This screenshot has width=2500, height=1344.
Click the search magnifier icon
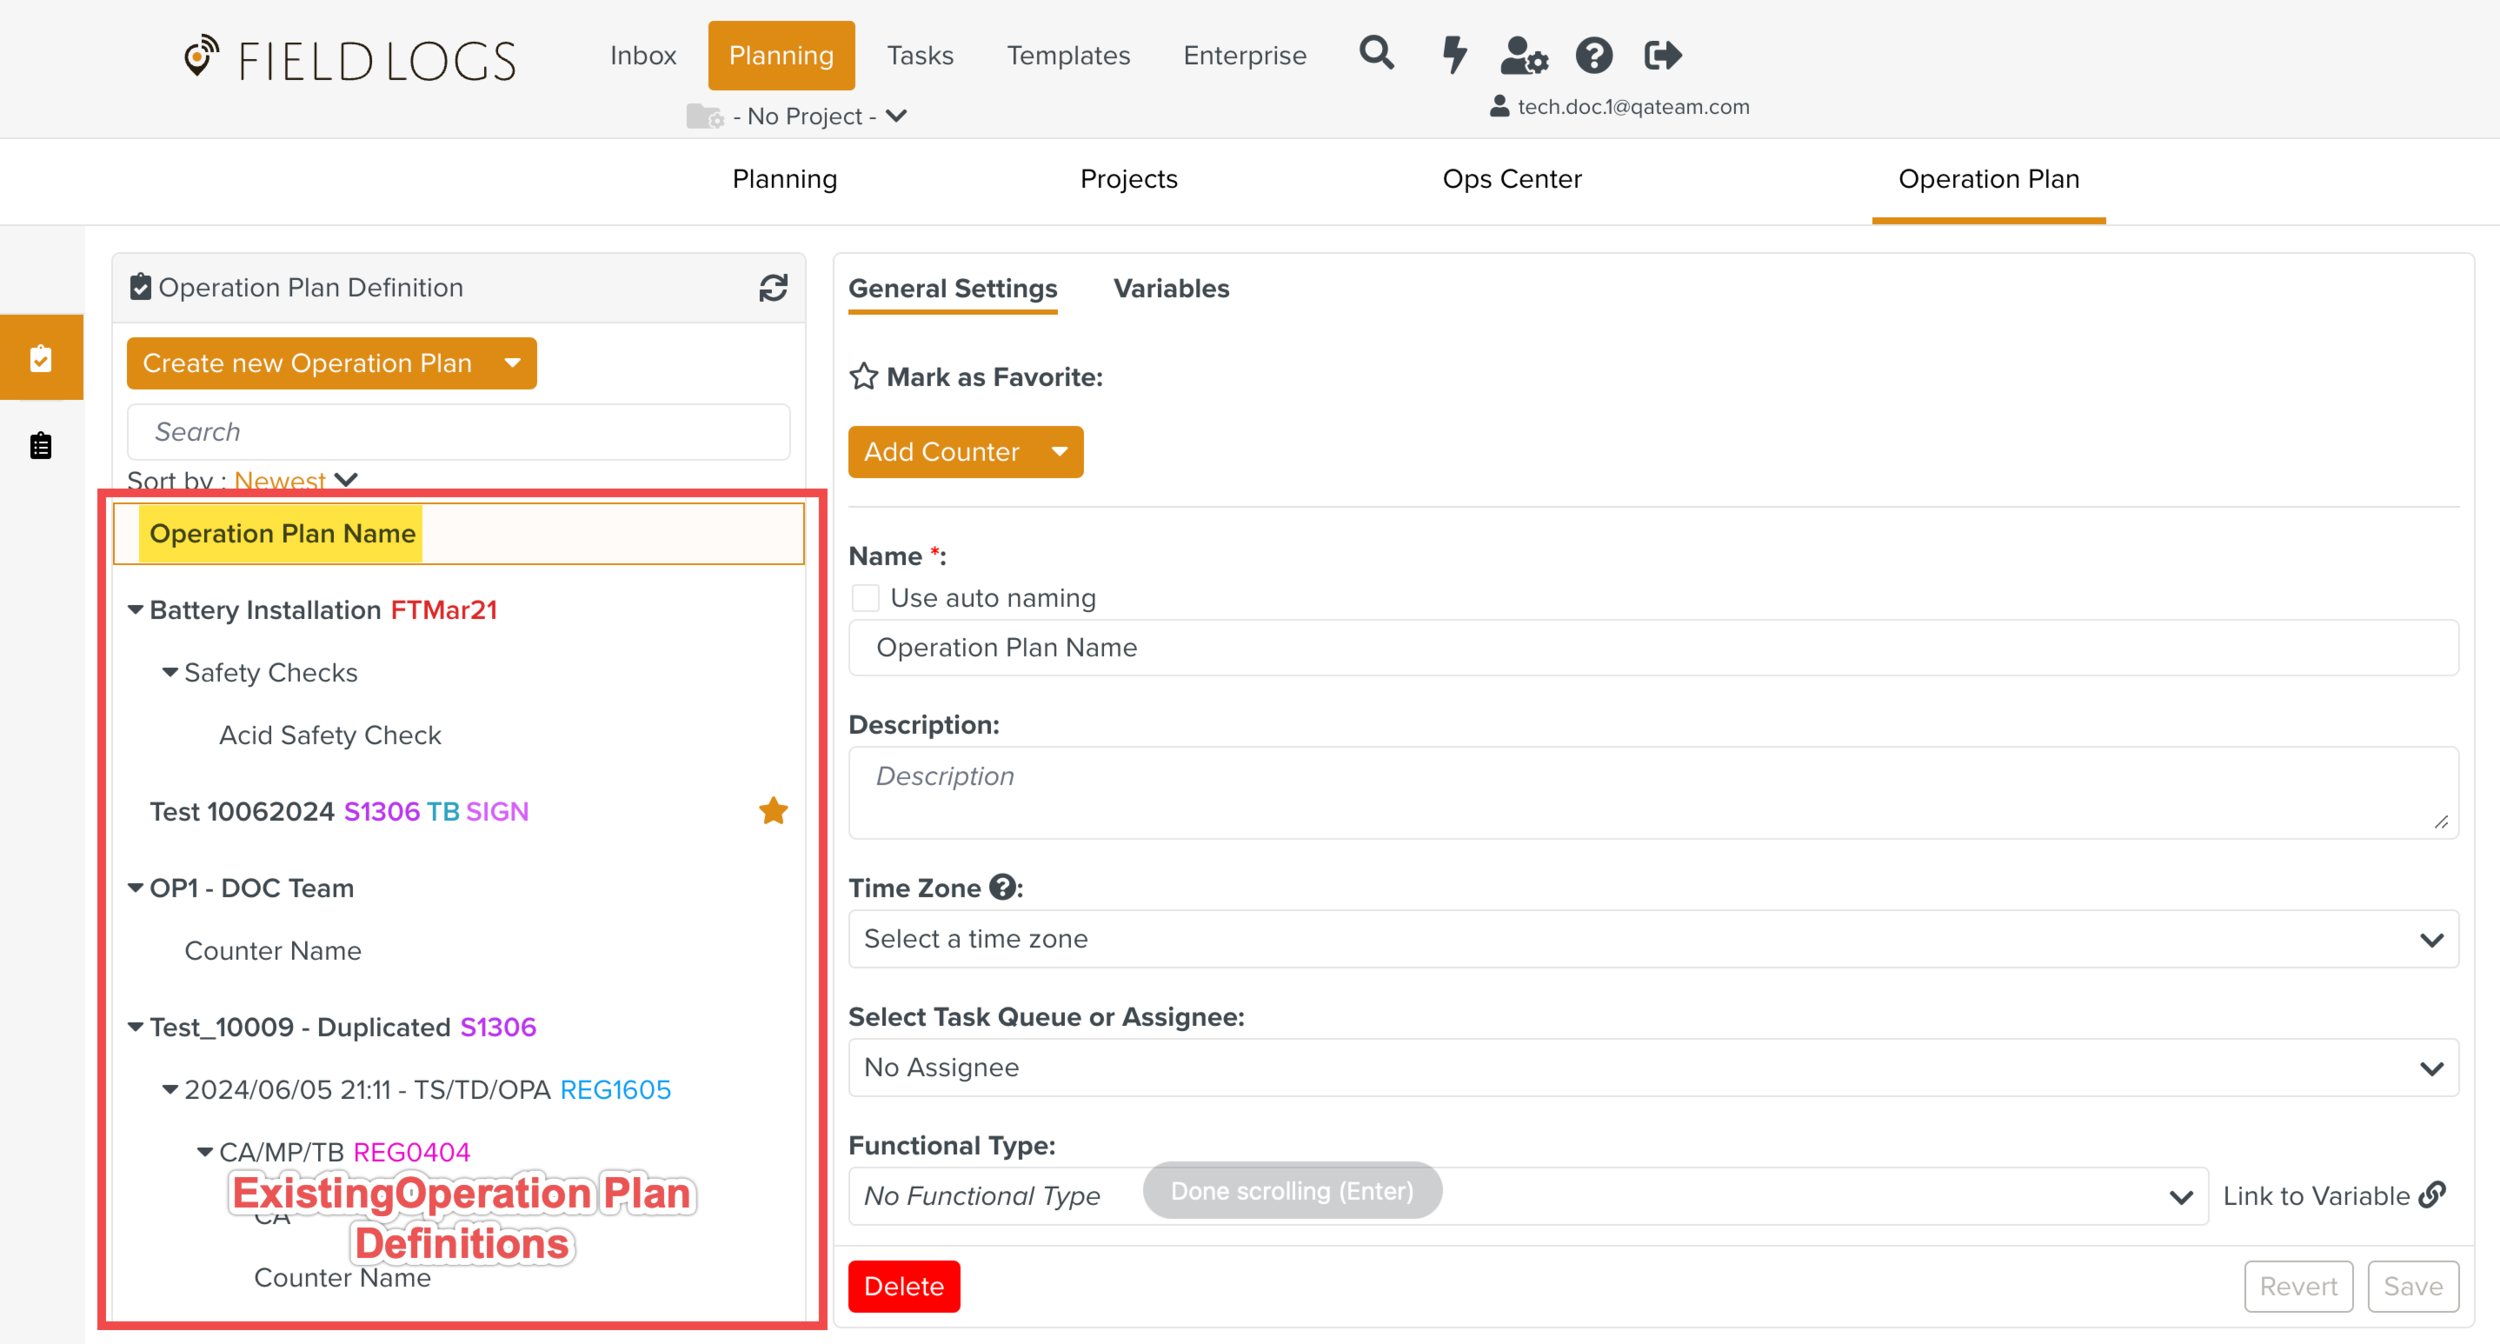click(1376, 53)
